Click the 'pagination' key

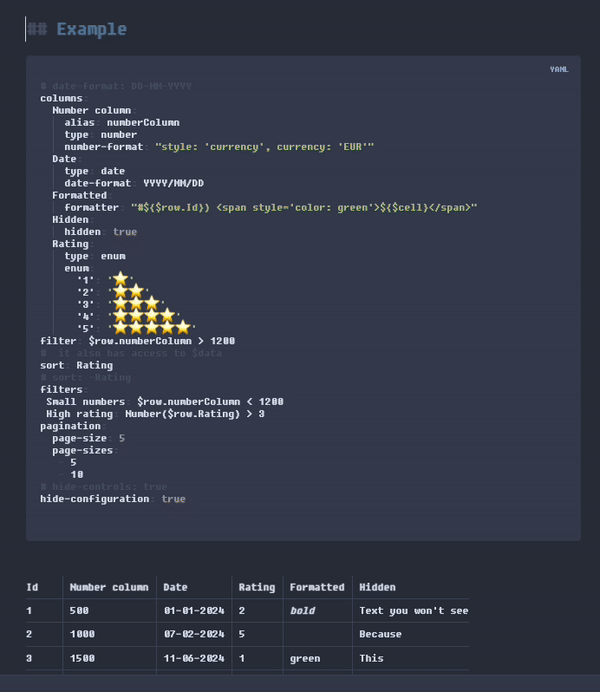[x=70, y=426]
